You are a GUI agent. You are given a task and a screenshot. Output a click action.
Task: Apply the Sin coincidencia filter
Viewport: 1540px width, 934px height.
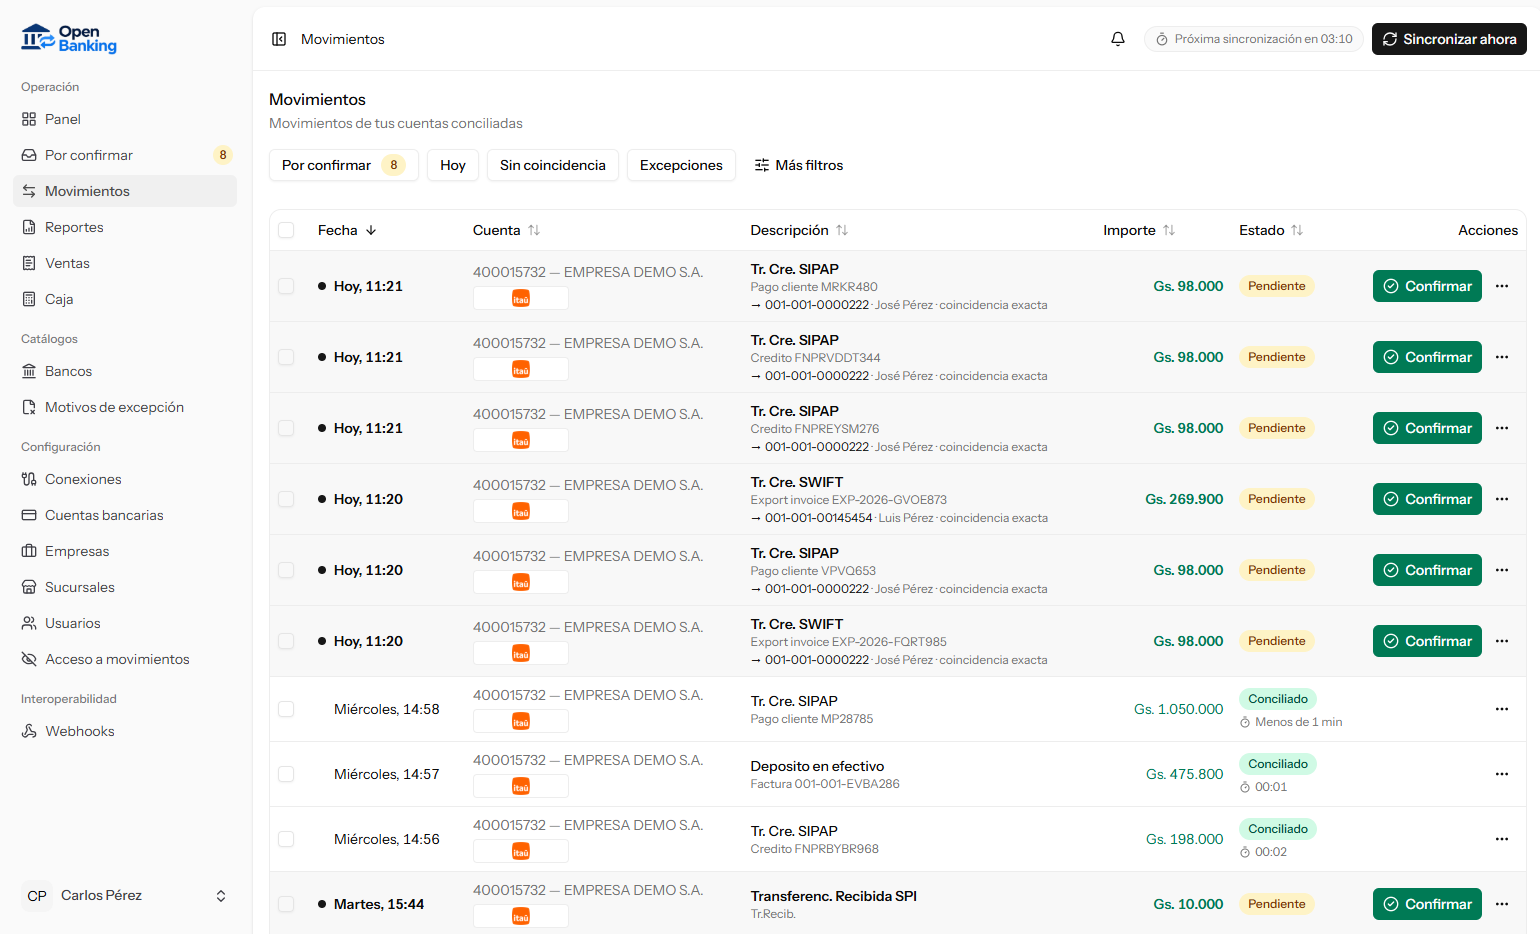click(x=553, y=165)
